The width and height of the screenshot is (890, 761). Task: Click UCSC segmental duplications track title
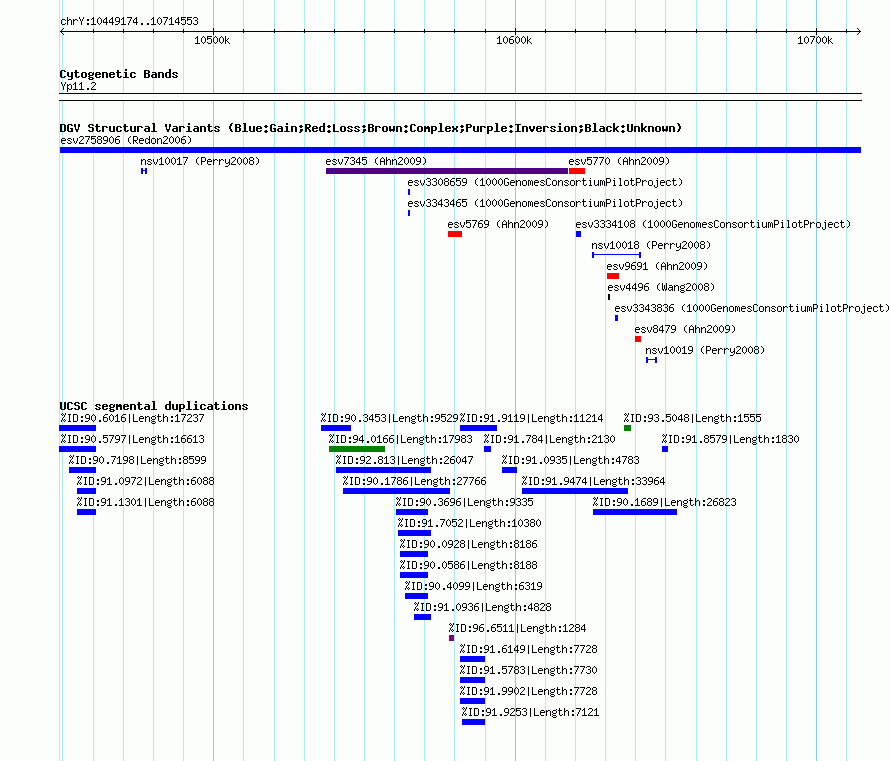pyautogui.click(x=154, y=406)
